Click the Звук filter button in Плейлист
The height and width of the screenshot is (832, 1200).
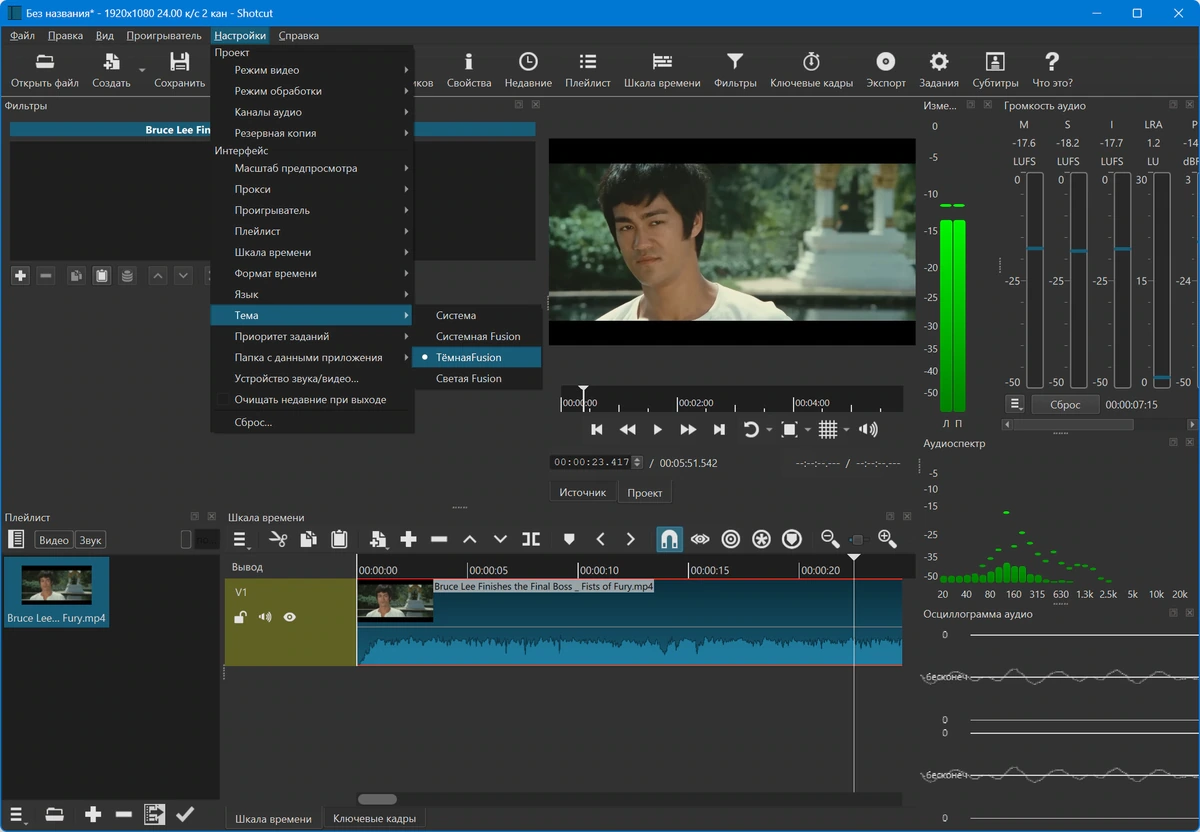[91, 540]
